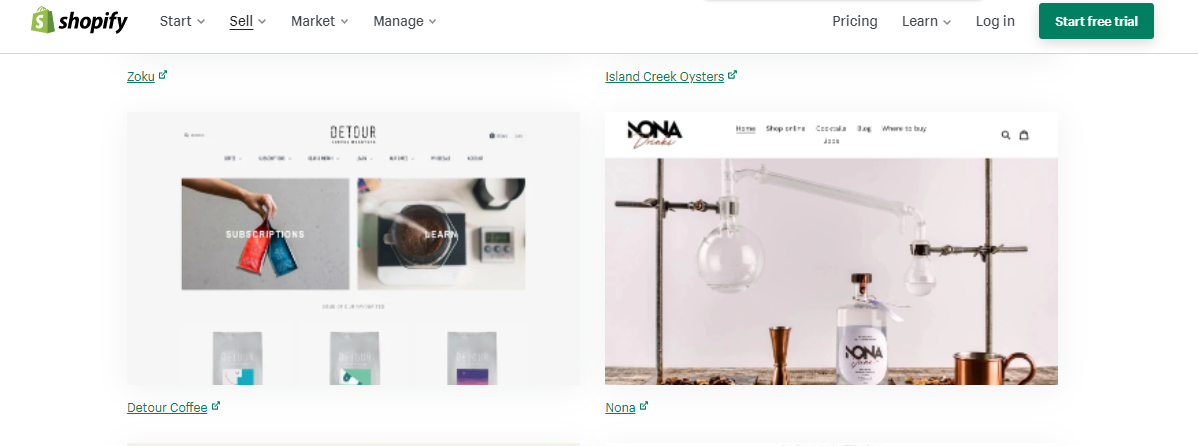The width and height of the screenshot is (1198, 446).
Task: Click the Start free trial button
Action: pos(1096,21)
